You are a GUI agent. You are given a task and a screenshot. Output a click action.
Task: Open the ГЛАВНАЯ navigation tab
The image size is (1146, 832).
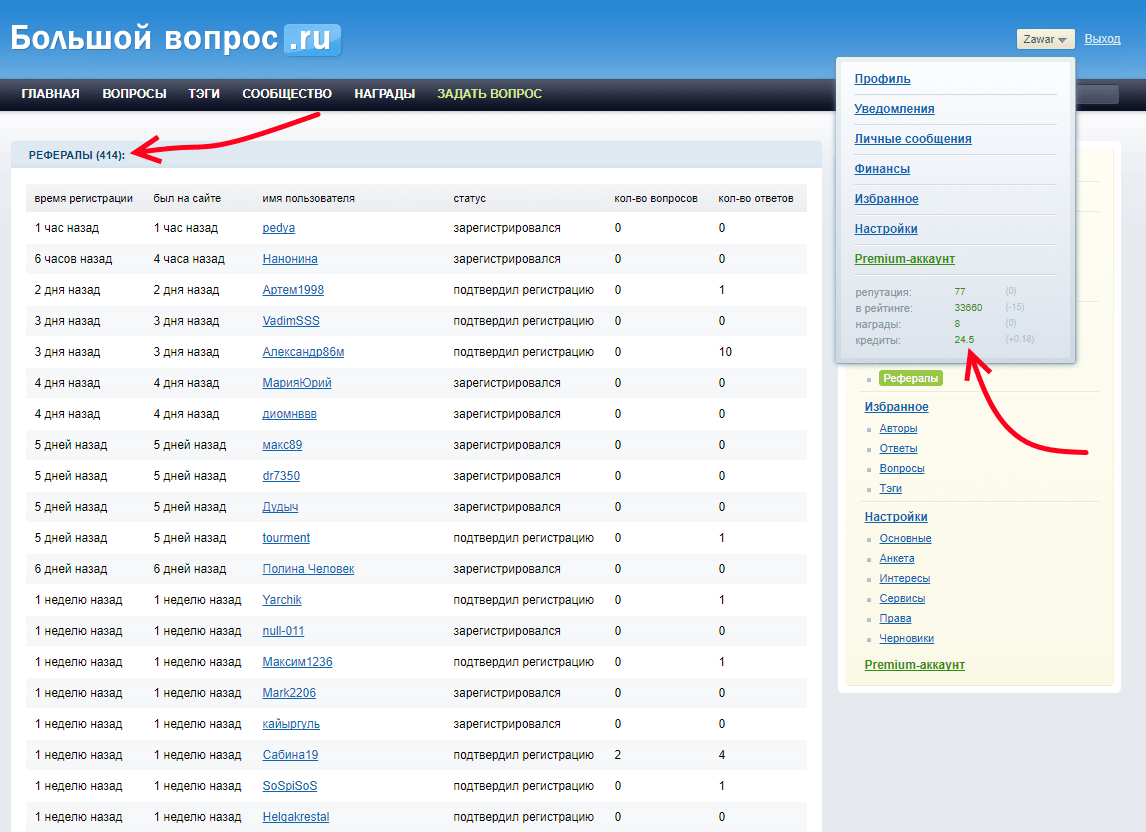click(50, 94)
